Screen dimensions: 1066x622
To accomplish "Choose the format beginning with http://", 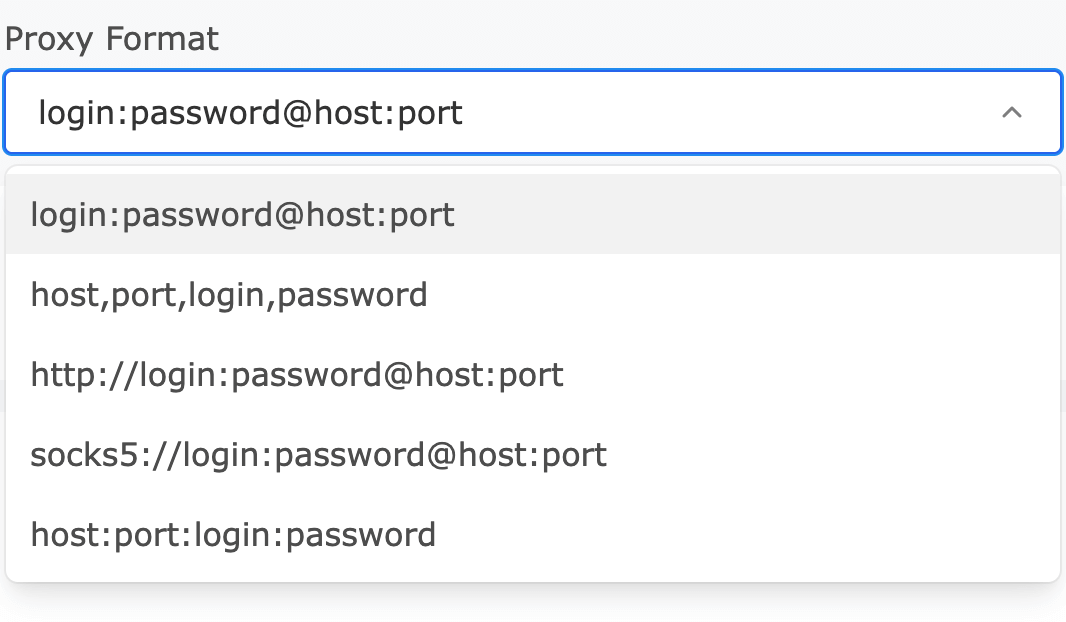I will [x=297, y=374].
